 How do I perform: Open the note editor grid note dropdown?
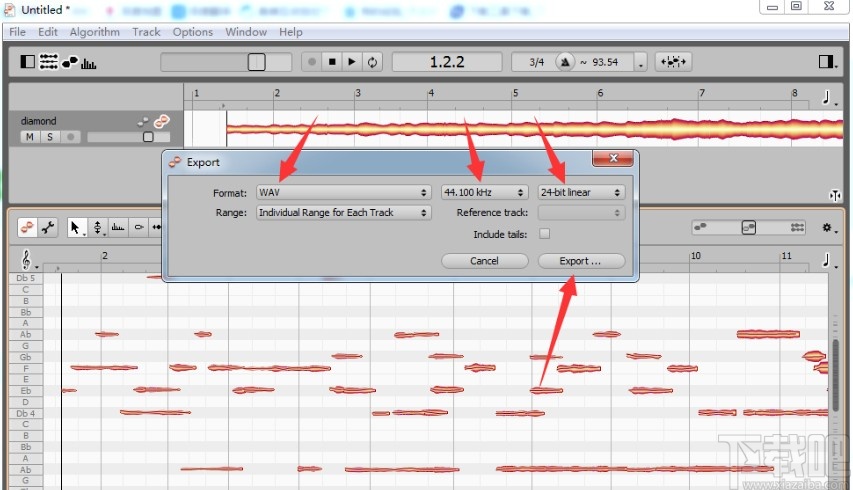pos(829,261)
